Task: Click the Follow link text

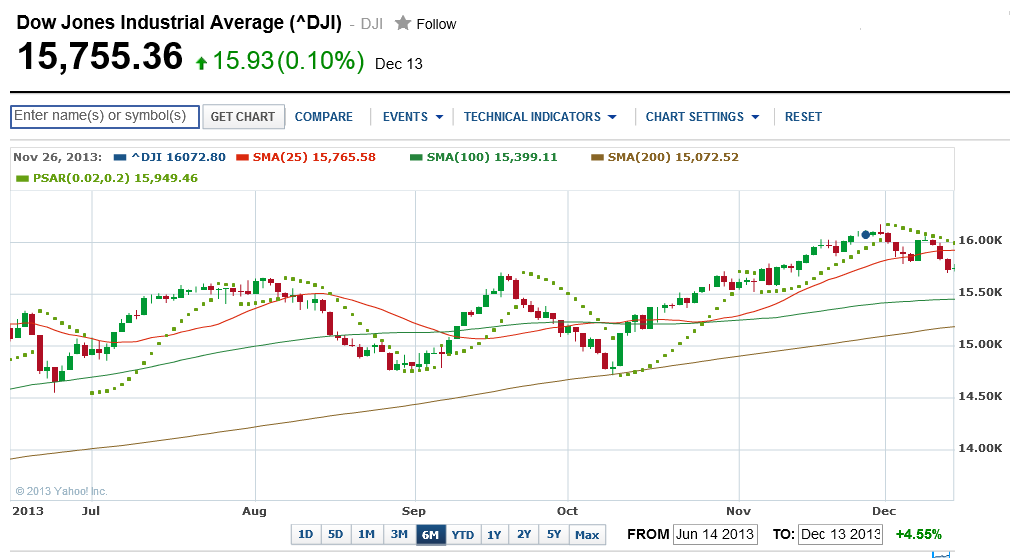Action: (436, 24)
